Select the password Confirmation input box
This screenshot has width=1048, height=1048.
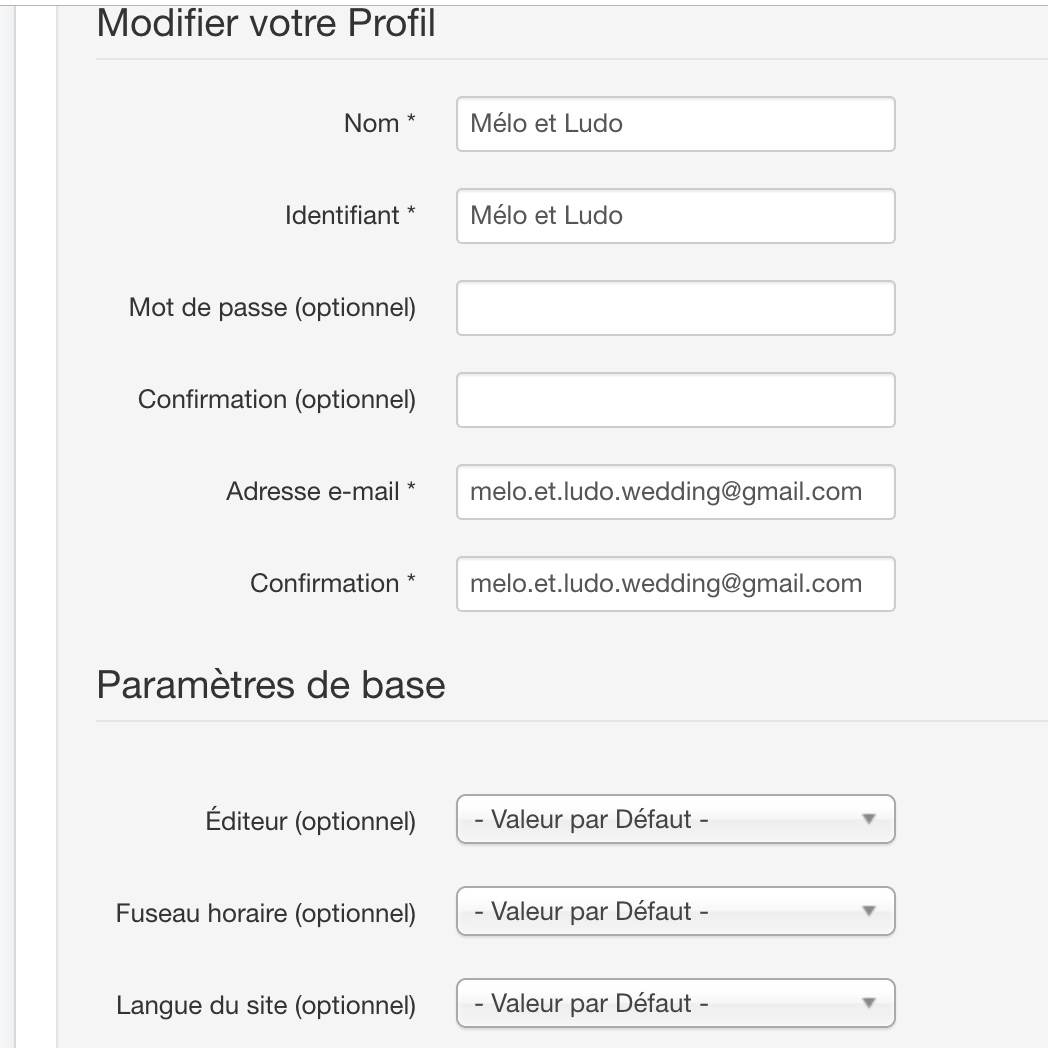pyautogui.click(x=675, y=400)
